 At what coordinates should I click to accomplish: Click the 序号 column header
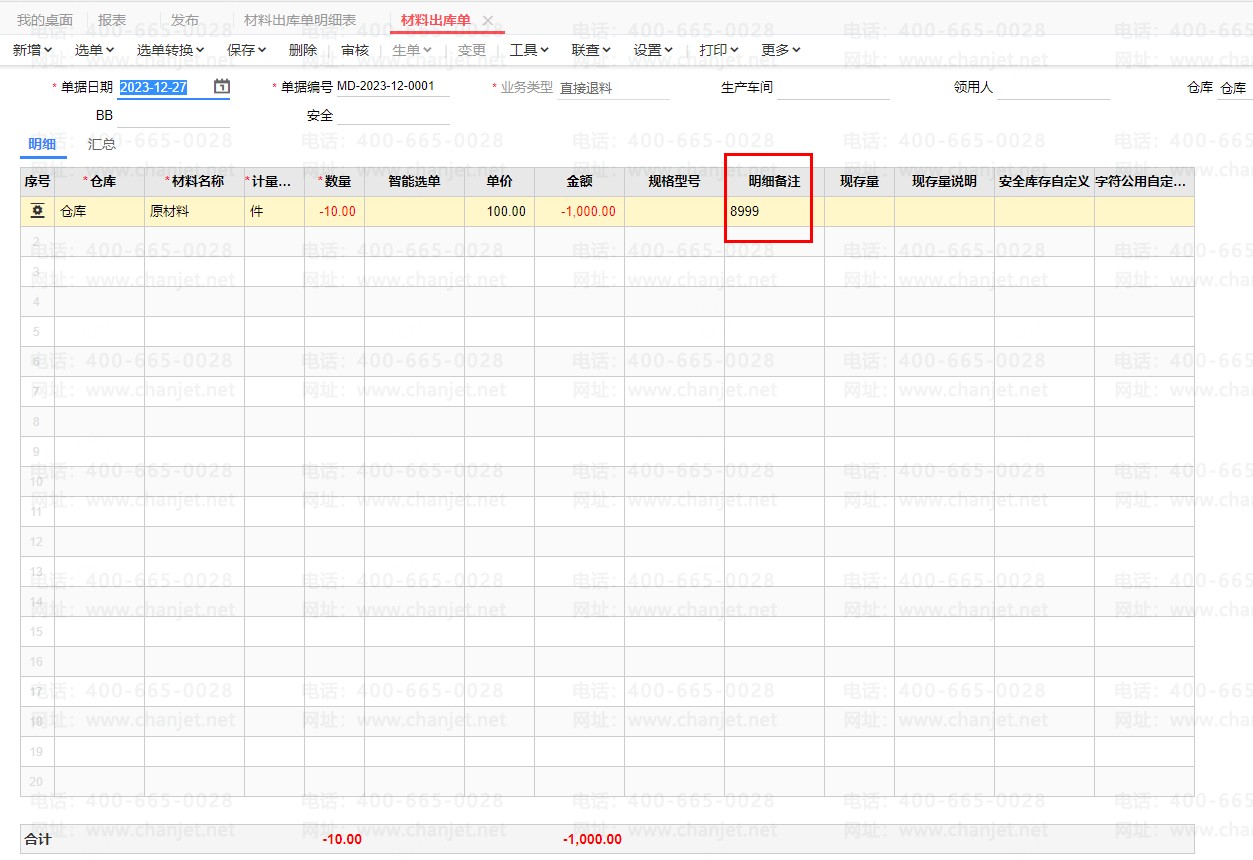pos(37,182)
